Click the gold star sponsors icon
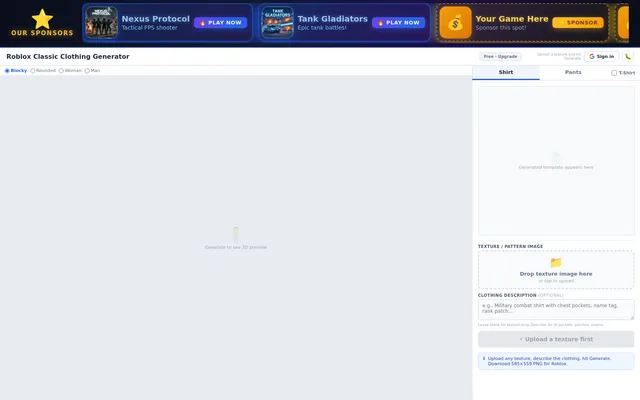 42,19
